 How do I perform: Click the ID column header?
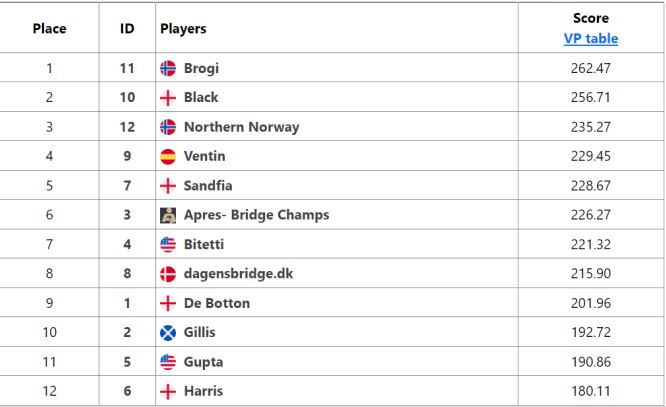[x=127, y=29]
